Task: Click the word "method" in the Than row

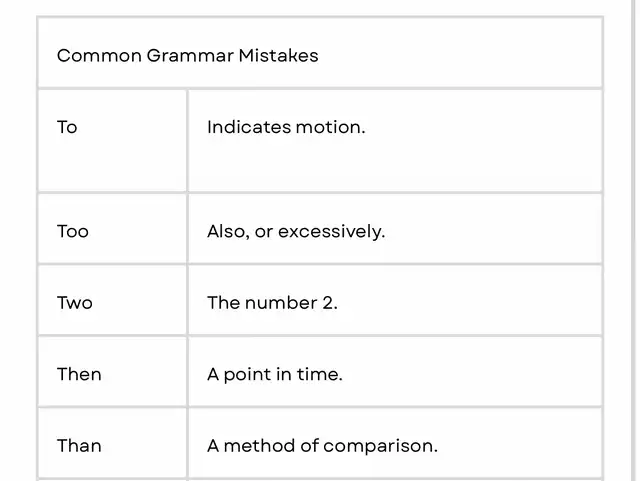Action: coord(255,445)
